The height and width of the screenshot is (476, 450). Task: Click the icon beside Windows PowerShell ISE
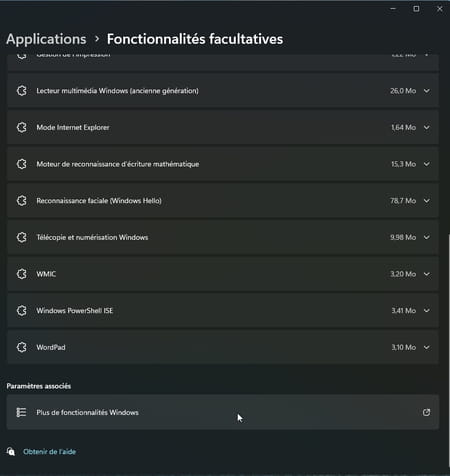pos(22,310)
